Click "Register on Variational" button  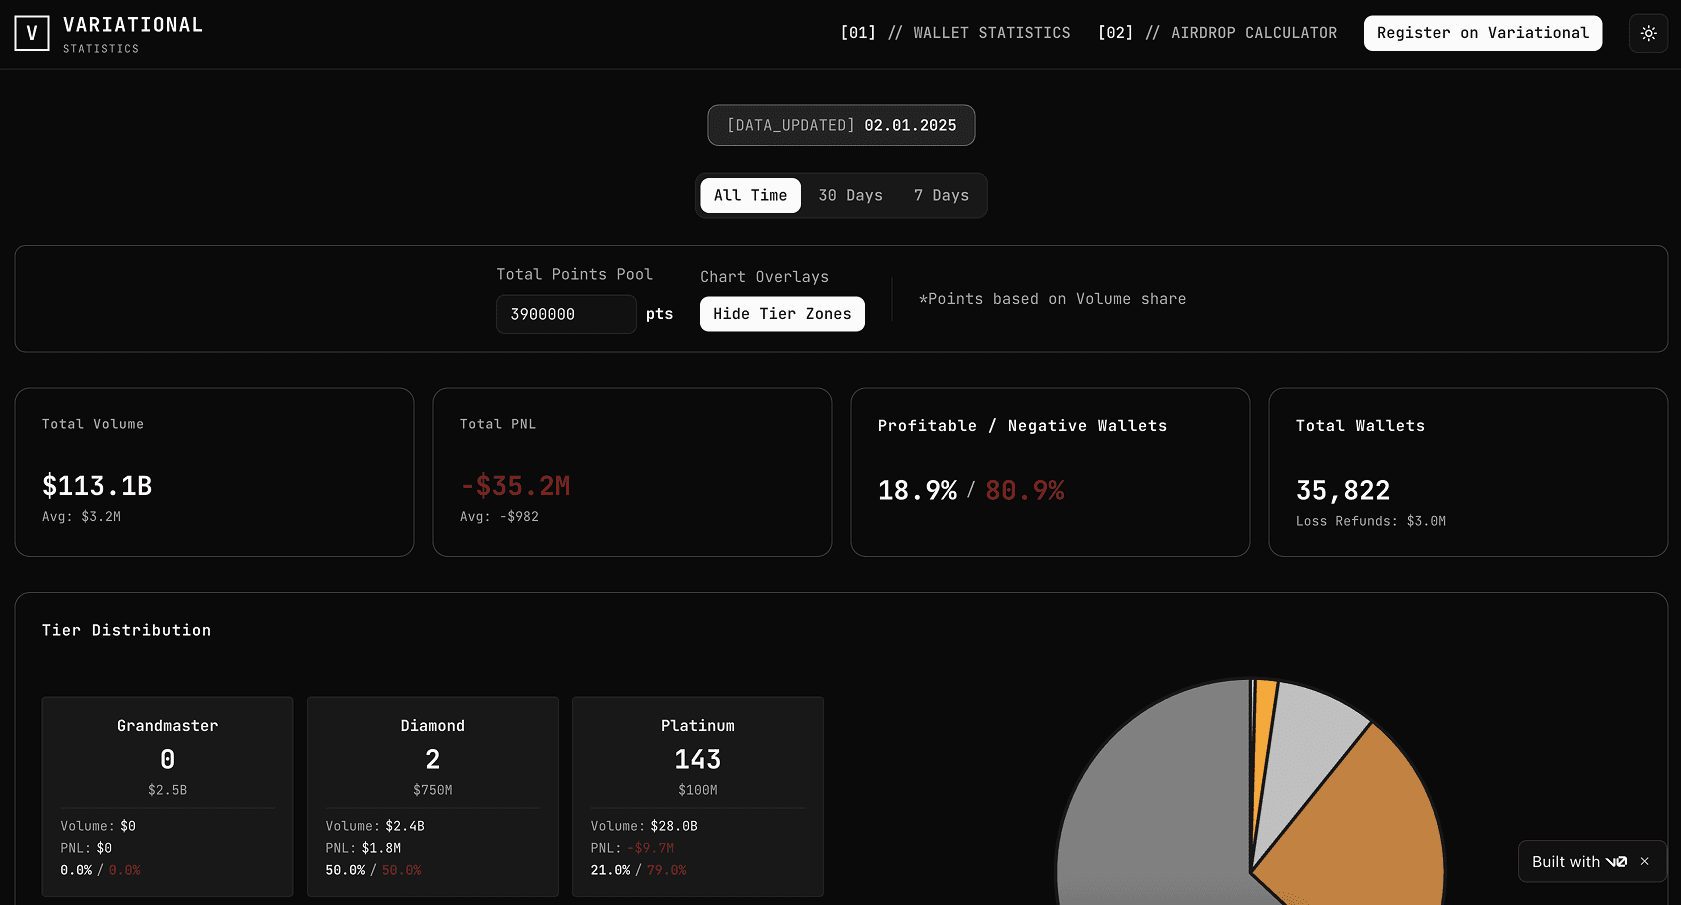pos(1482,33)
